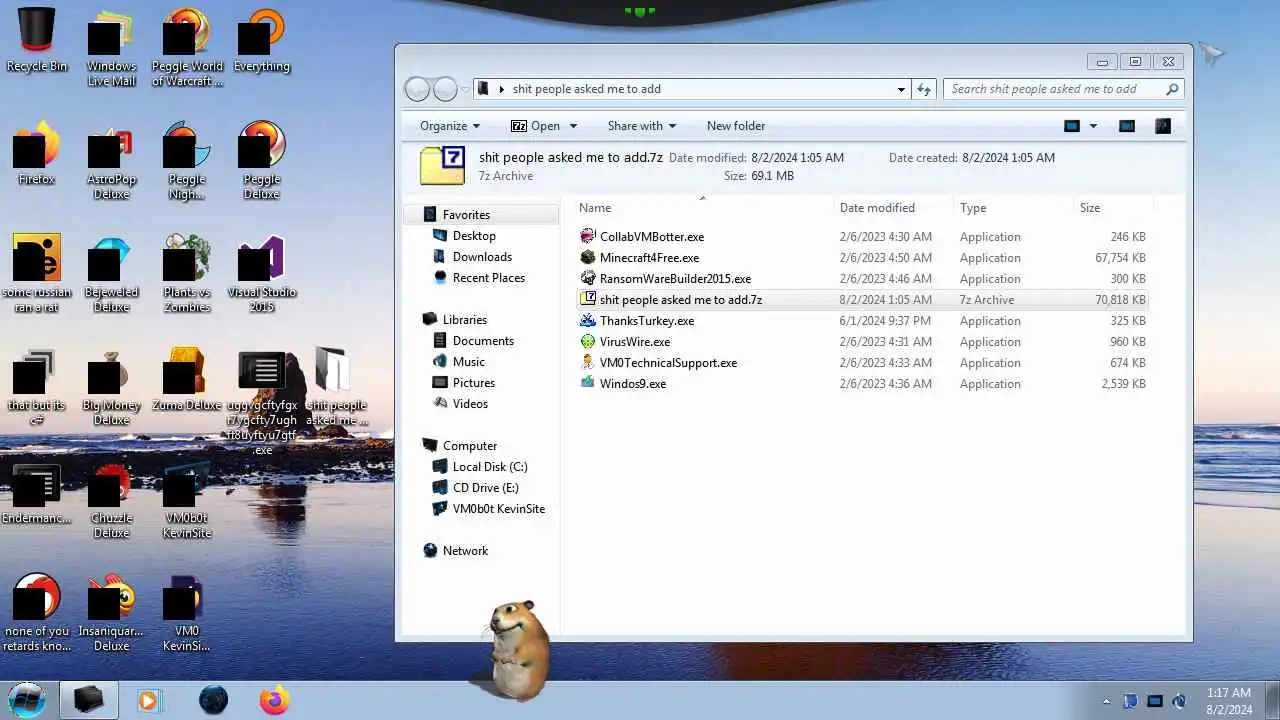Image resolution: width=1280 pixels, height=720 pixels.
Task: Open Desktop in the navigation pane
Action: pyautogui.click(x=474, y=236)
